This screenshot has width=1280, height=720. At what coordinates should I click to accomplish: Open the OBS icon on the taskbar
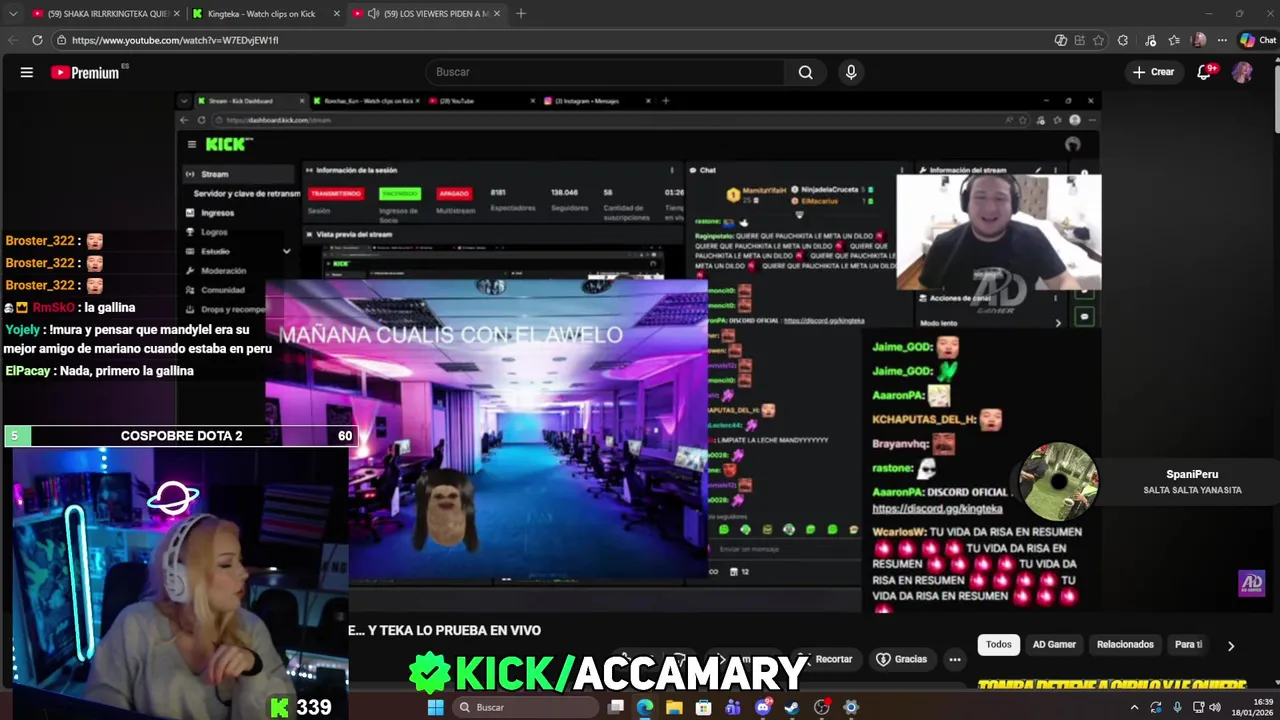pos(822,707)
